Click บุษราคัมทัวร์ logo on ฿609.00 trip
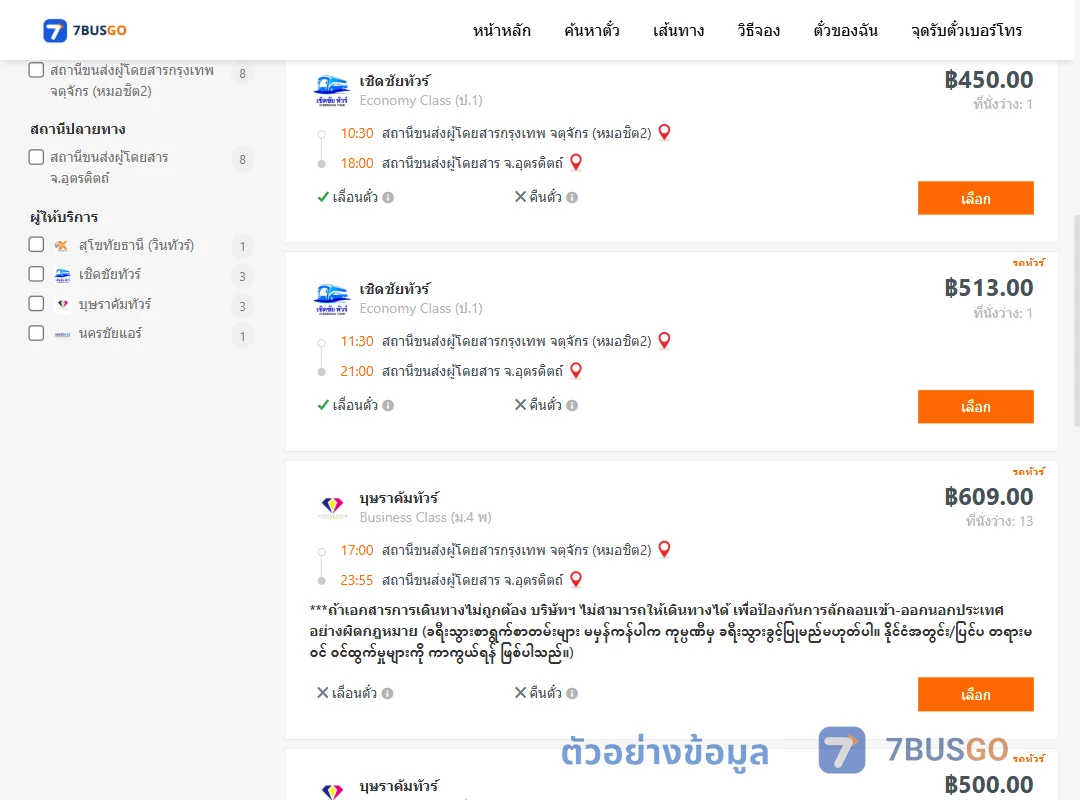Viewport: 1080px width, 800px height. pos(332,507)
